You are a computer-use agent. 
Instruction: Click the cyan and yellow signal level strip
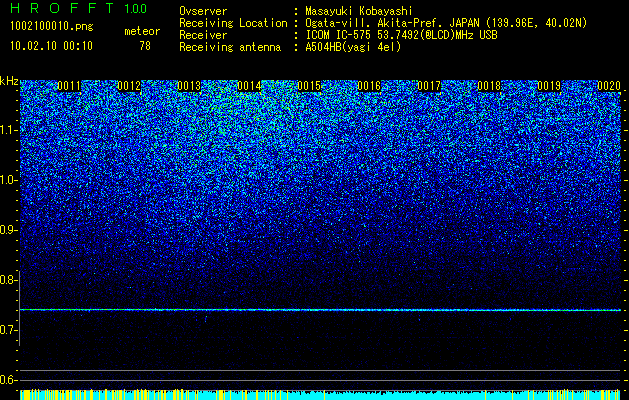point(321,394)
